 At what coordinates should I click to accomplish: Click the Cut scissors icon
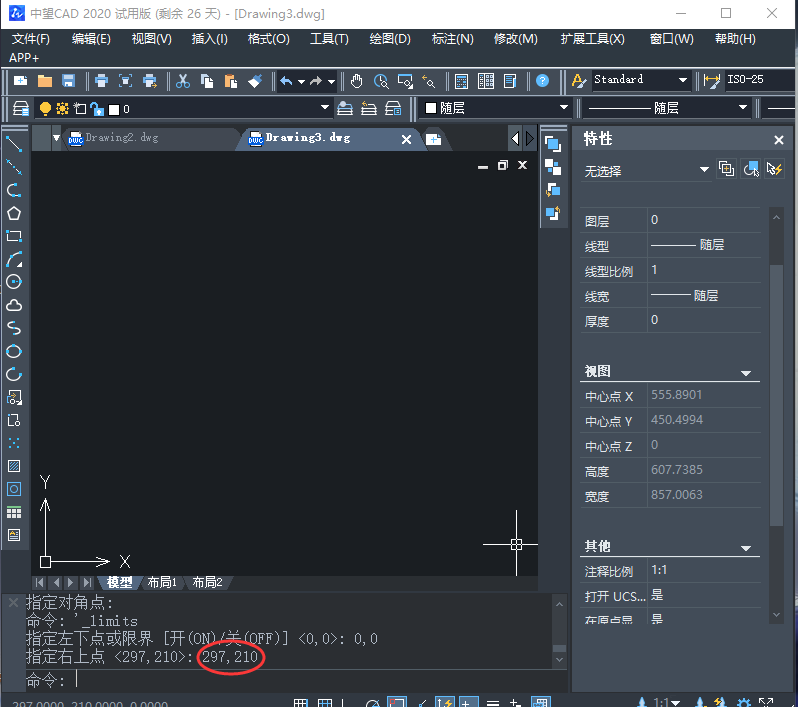pos(183,81)
